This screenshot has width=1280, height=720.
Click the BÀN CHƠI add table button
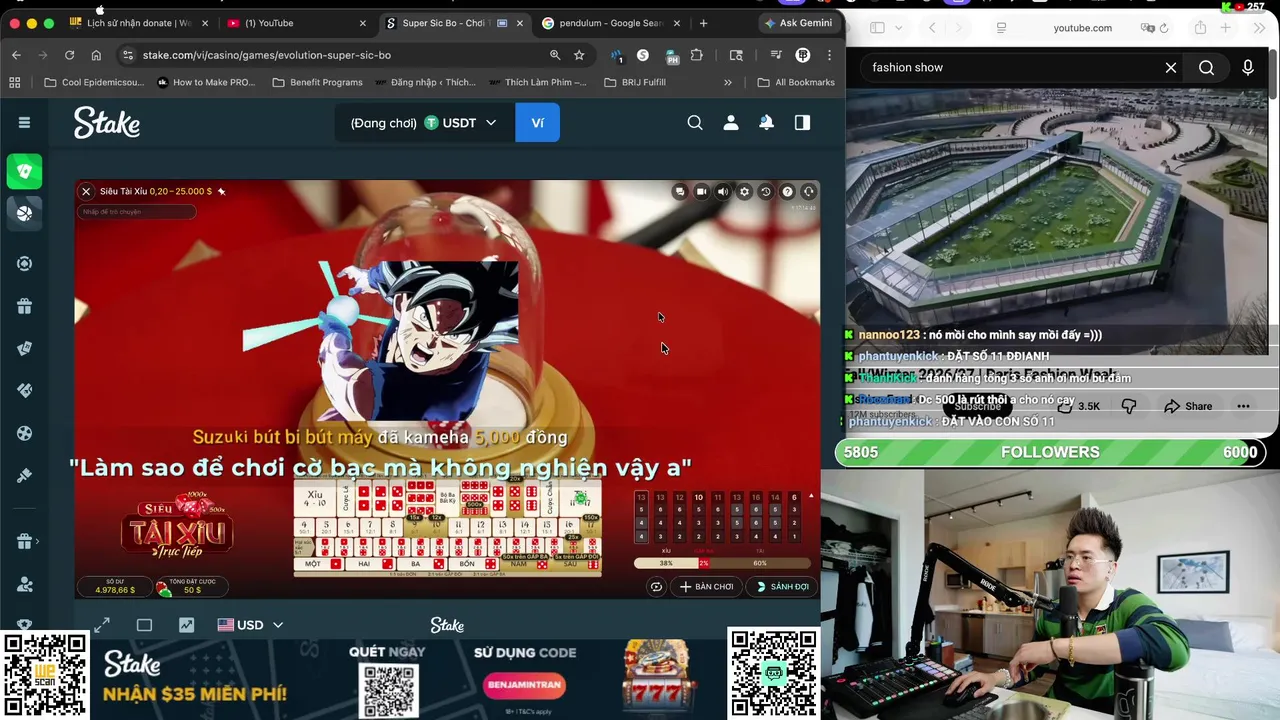pyautogui.click(x=707, y=587)
